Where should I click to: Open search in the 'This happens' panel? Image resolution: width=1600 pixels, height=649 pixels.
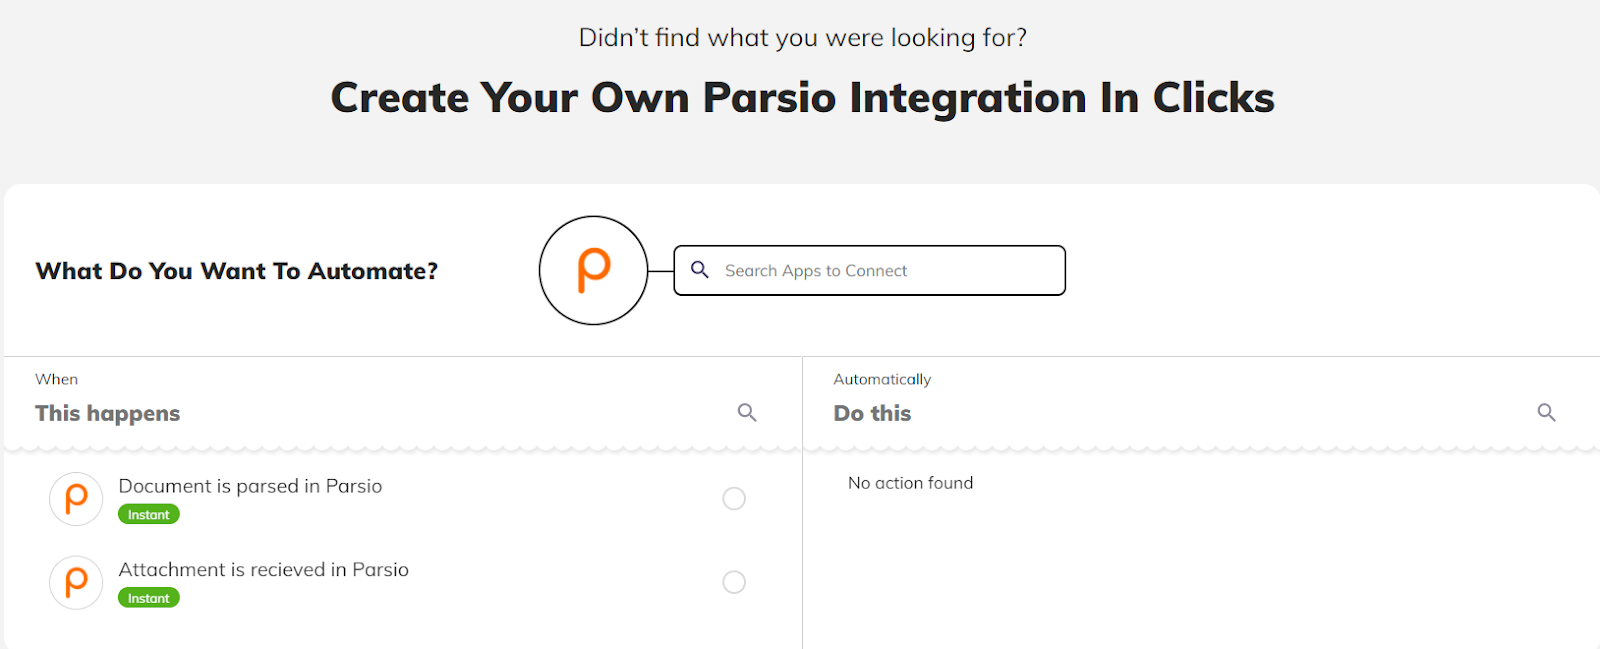pyautogui.click(x=747, y=412)
